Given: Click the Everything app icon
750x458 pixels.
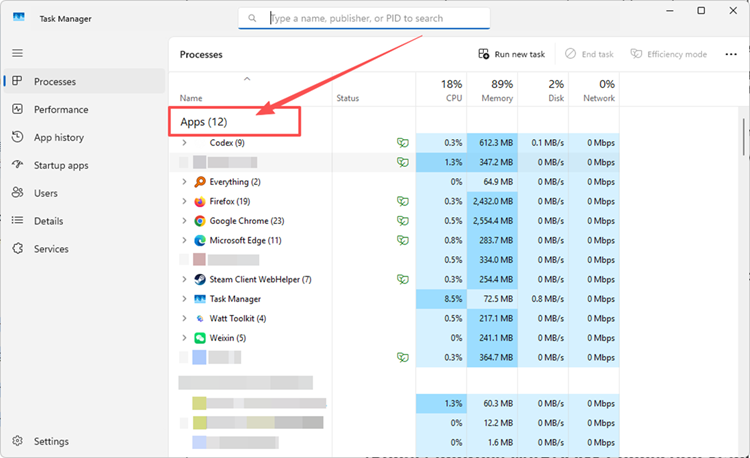Looking at the screenshot, I should pos(200,182).
